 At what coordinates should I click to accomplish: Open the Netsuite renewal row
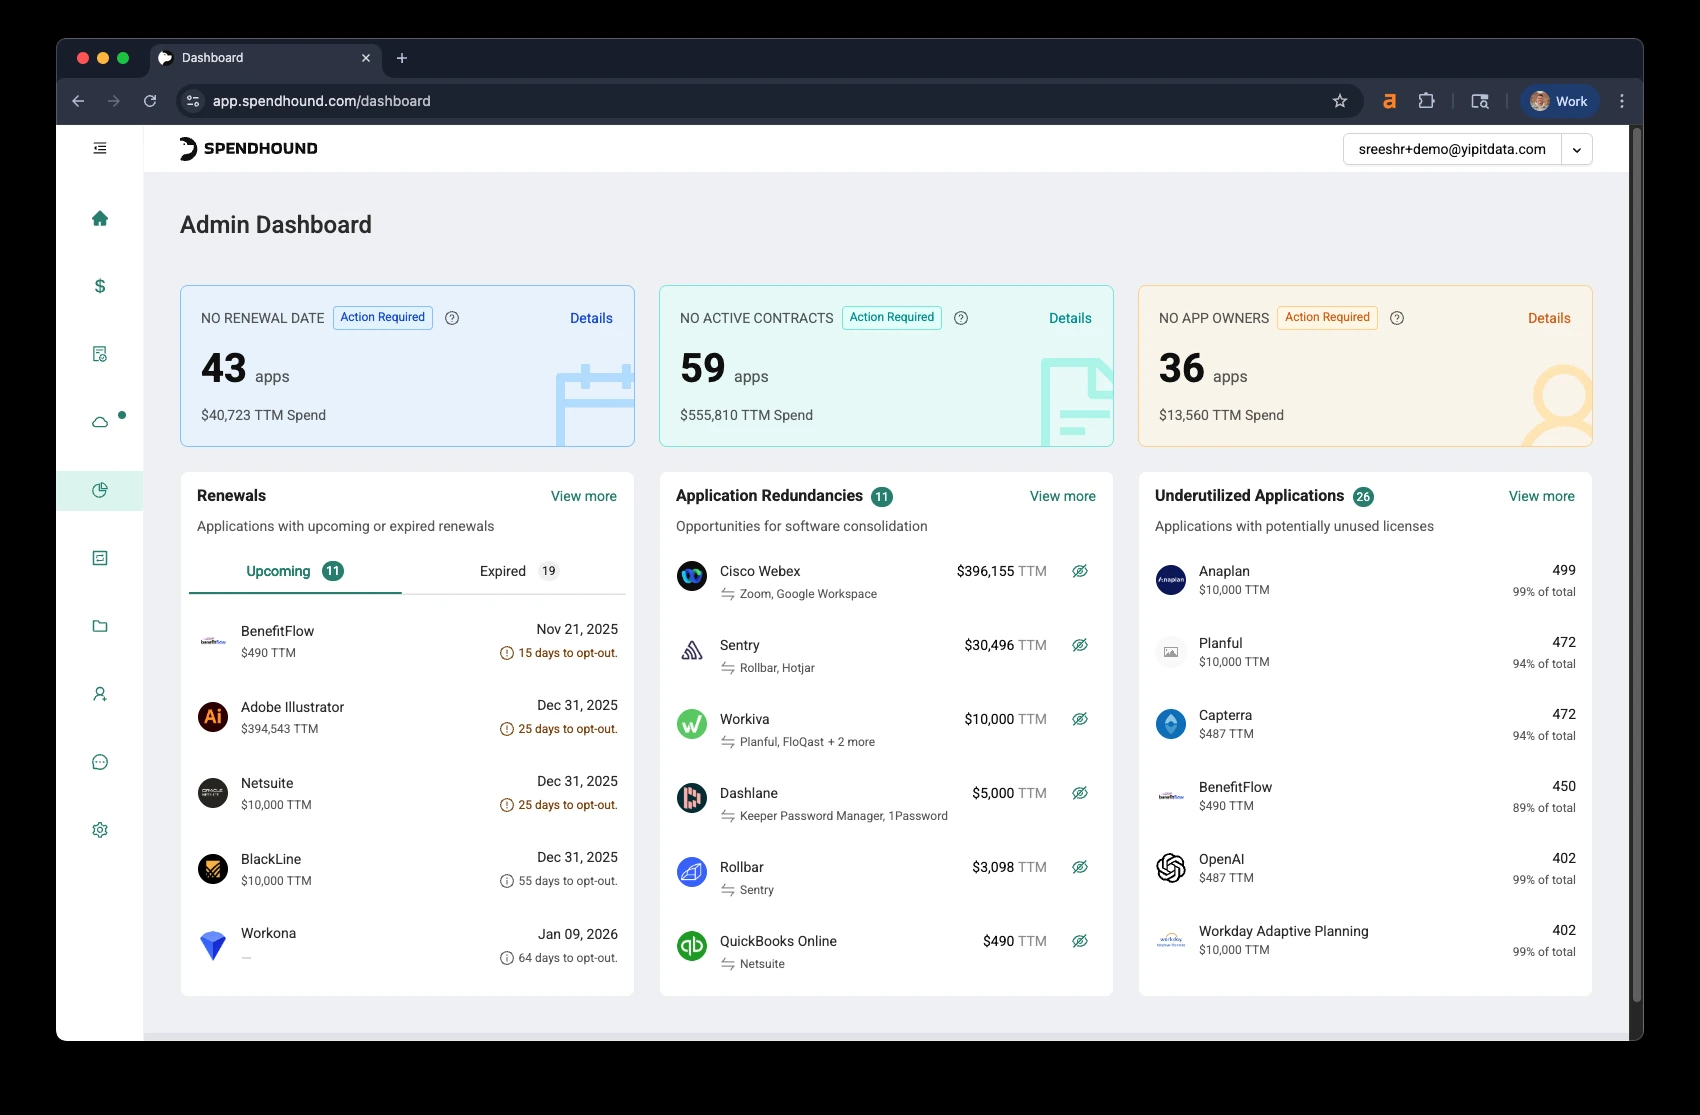[408, 793]
